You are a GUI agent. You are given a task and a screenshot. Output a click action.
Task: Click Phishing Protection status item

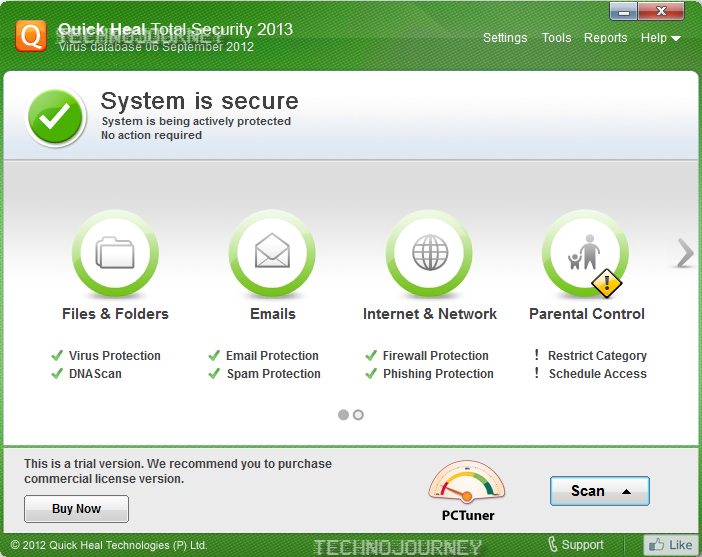(429, 373)
